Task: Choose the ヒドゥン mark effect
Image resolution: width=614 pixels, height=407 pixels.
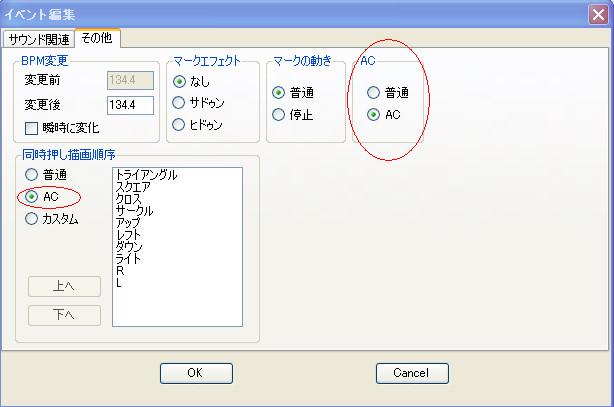Action: click(x=180, y=125)
